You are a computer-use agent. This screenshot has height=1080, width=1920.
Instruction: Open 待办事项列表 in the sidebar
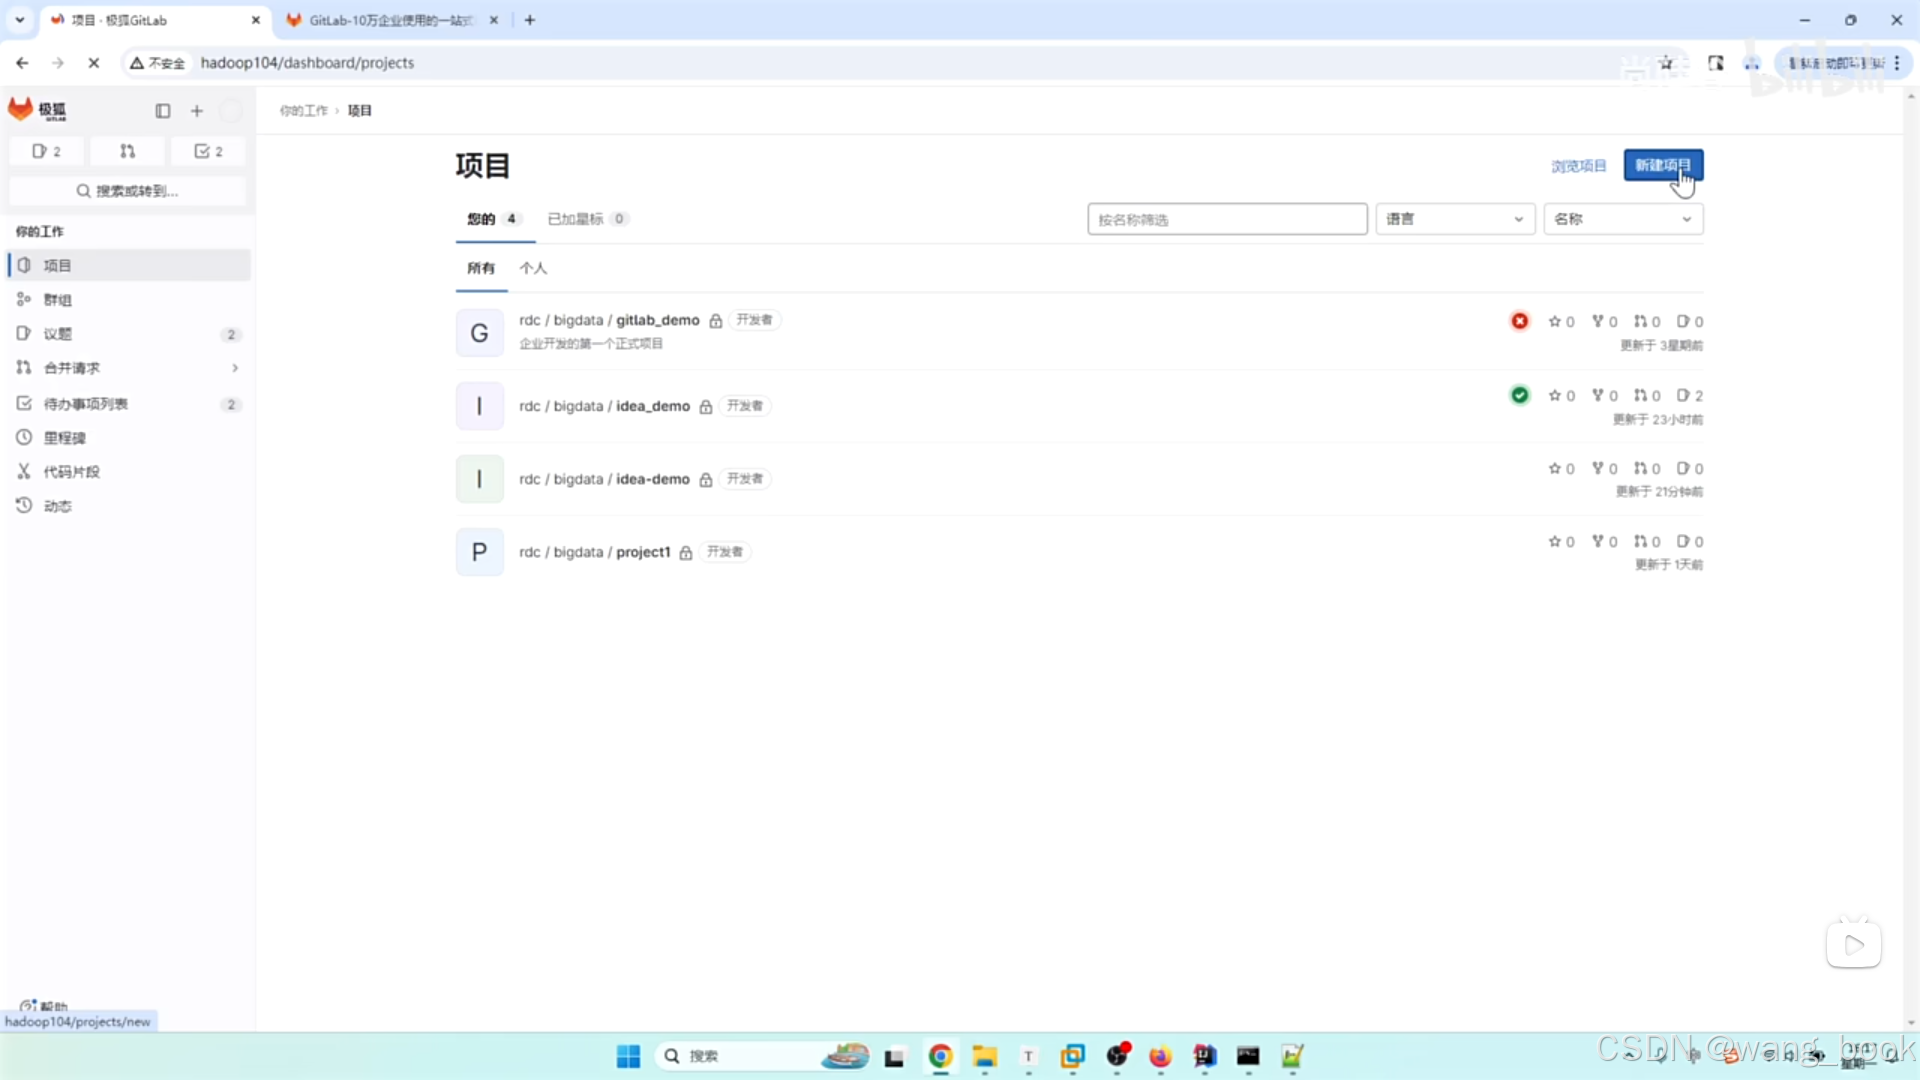pos(129,403)
